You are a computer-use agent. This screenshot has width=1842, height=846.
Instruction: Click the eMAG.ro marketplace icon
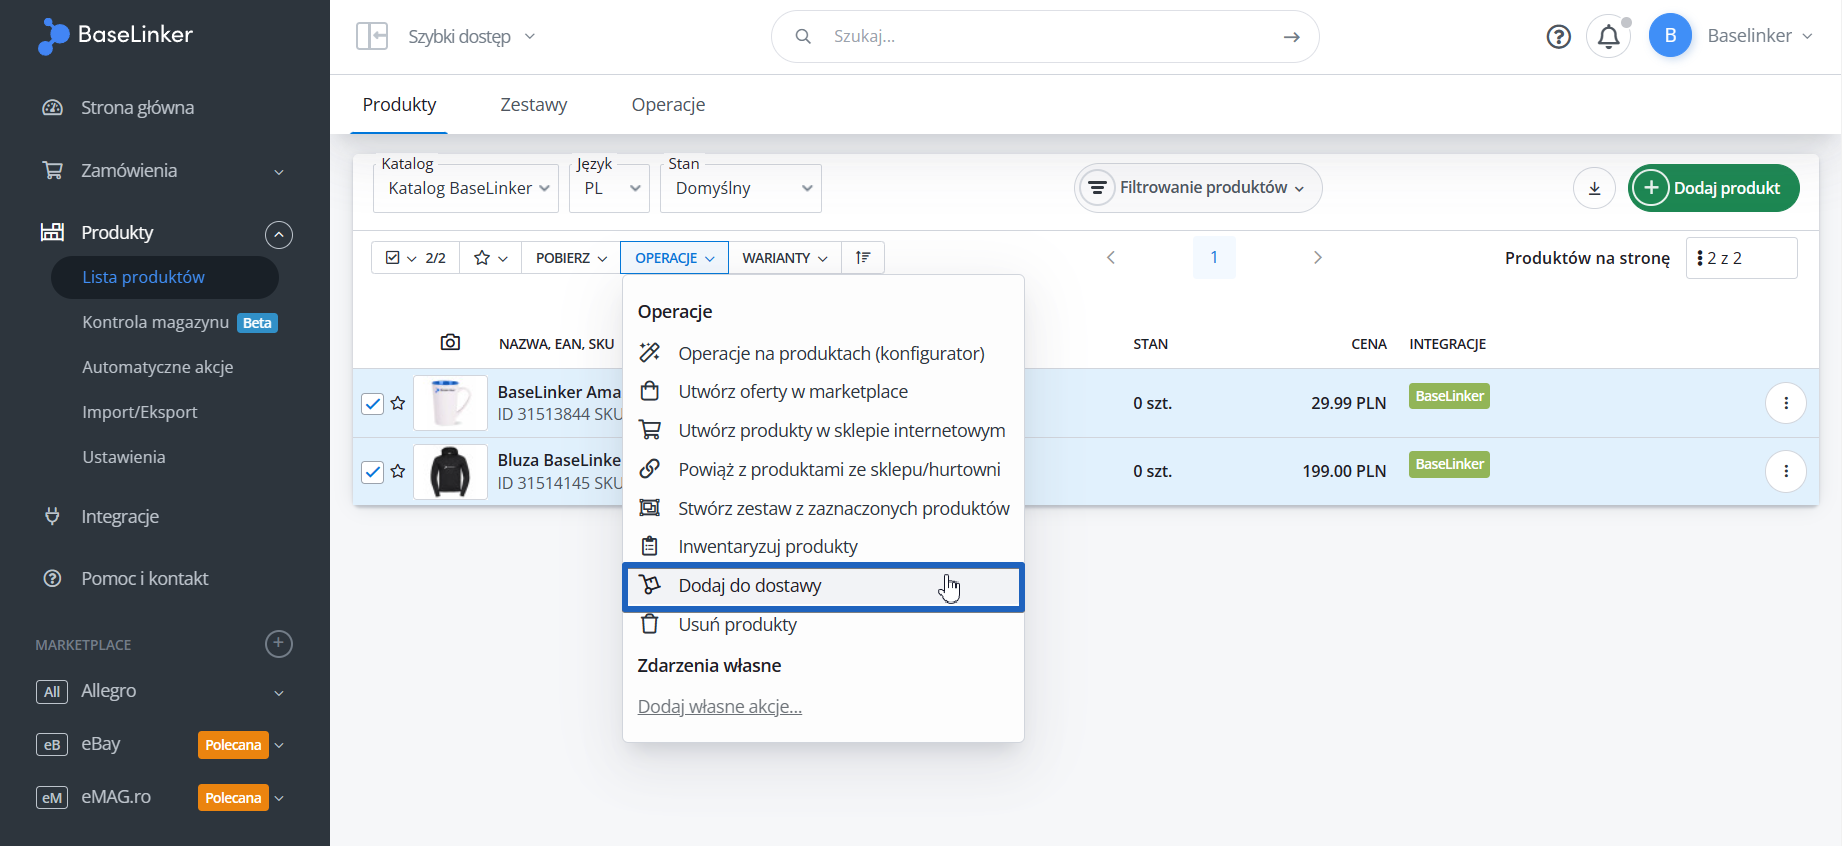52,798
